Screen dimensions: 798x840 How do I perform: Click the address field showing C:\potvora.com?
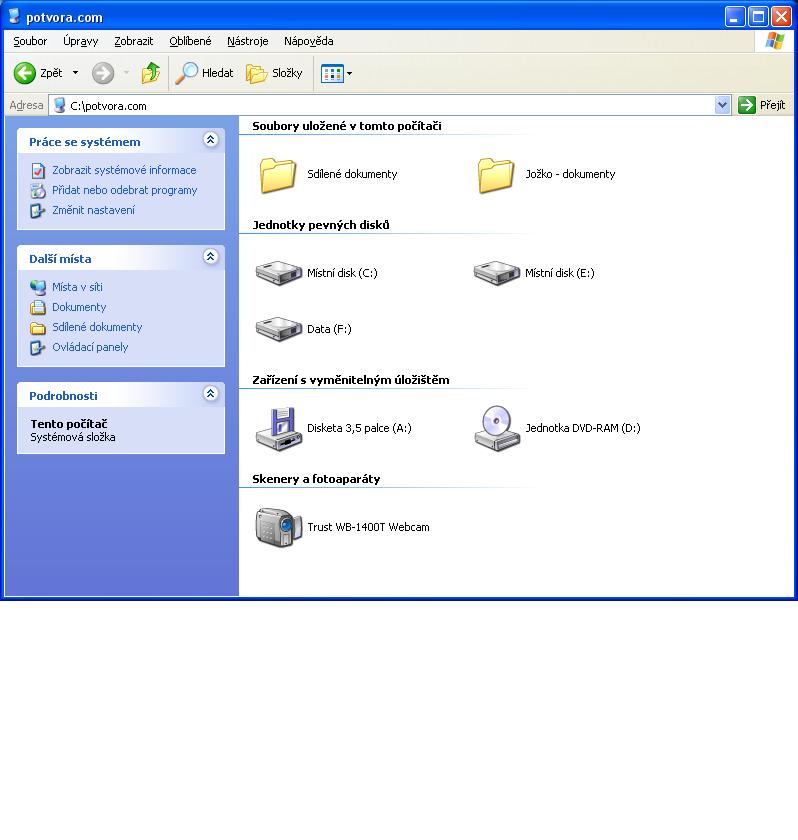pos(390,105)
